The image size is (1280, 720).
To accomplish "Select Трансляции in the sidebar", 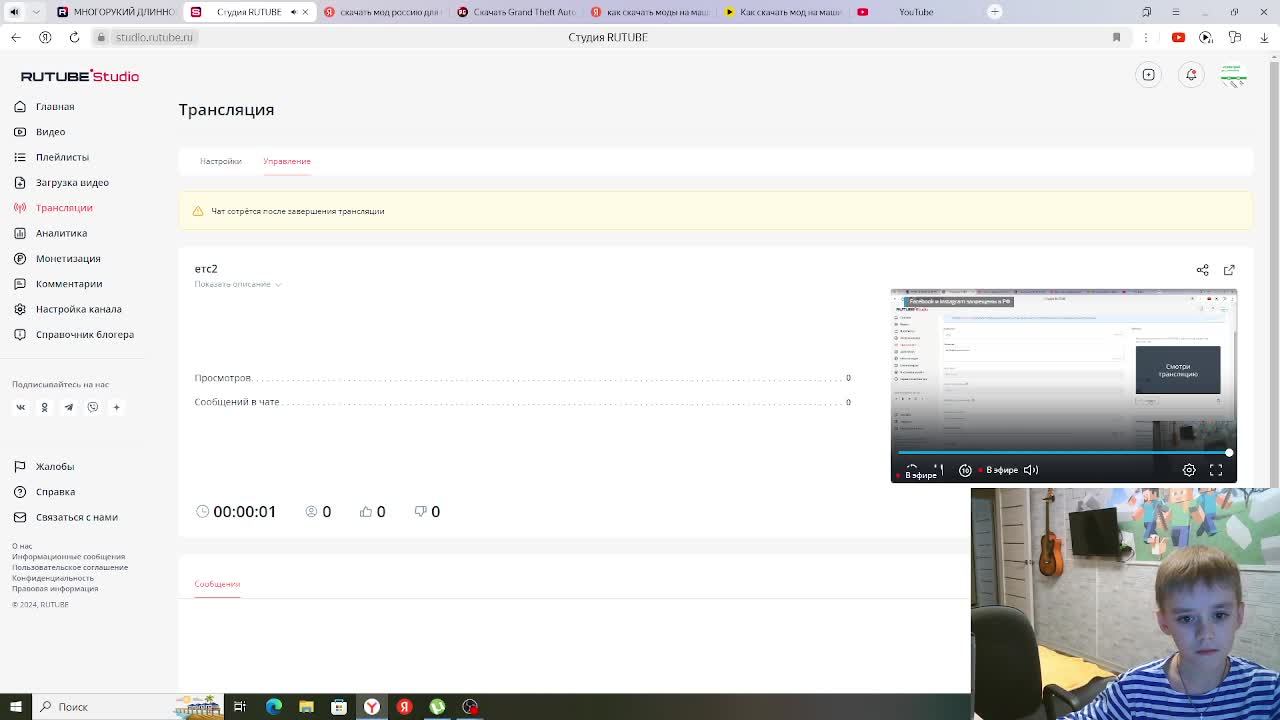I will [64, 208].
